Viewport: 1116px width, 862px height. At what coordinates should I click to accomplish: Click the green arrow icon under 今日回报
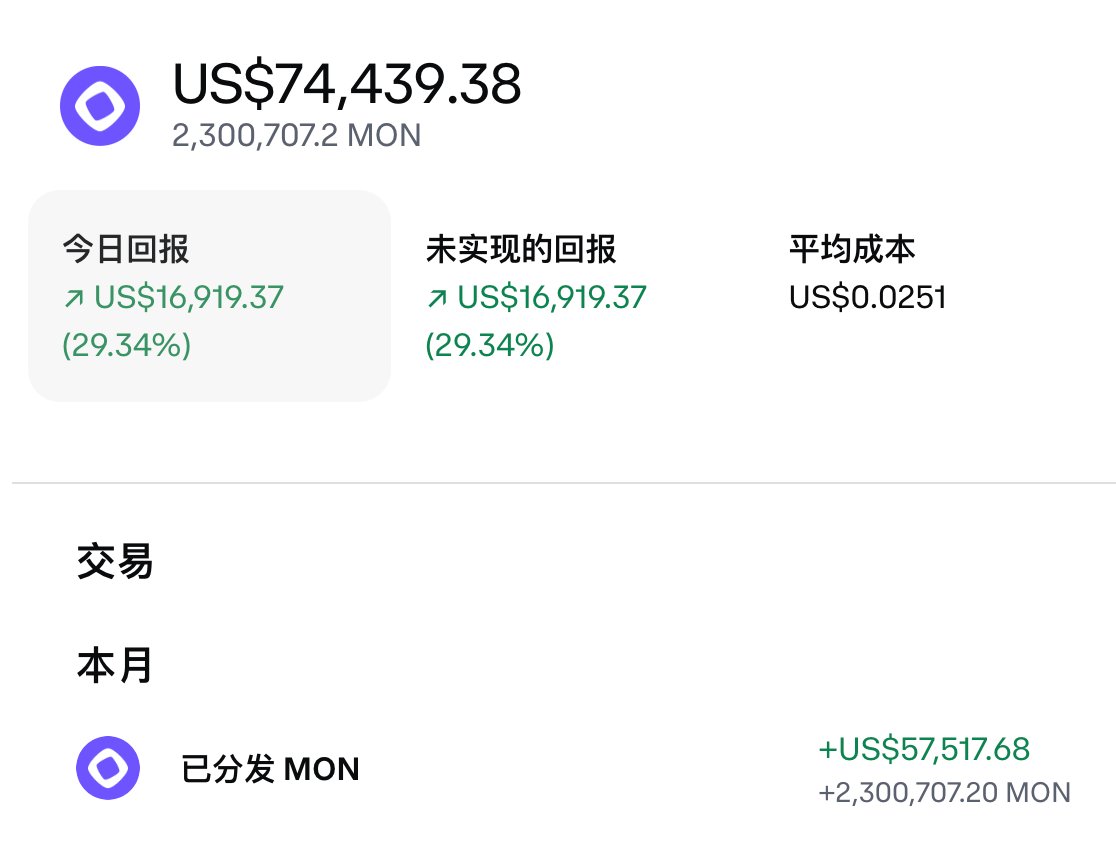click(73, 299)
